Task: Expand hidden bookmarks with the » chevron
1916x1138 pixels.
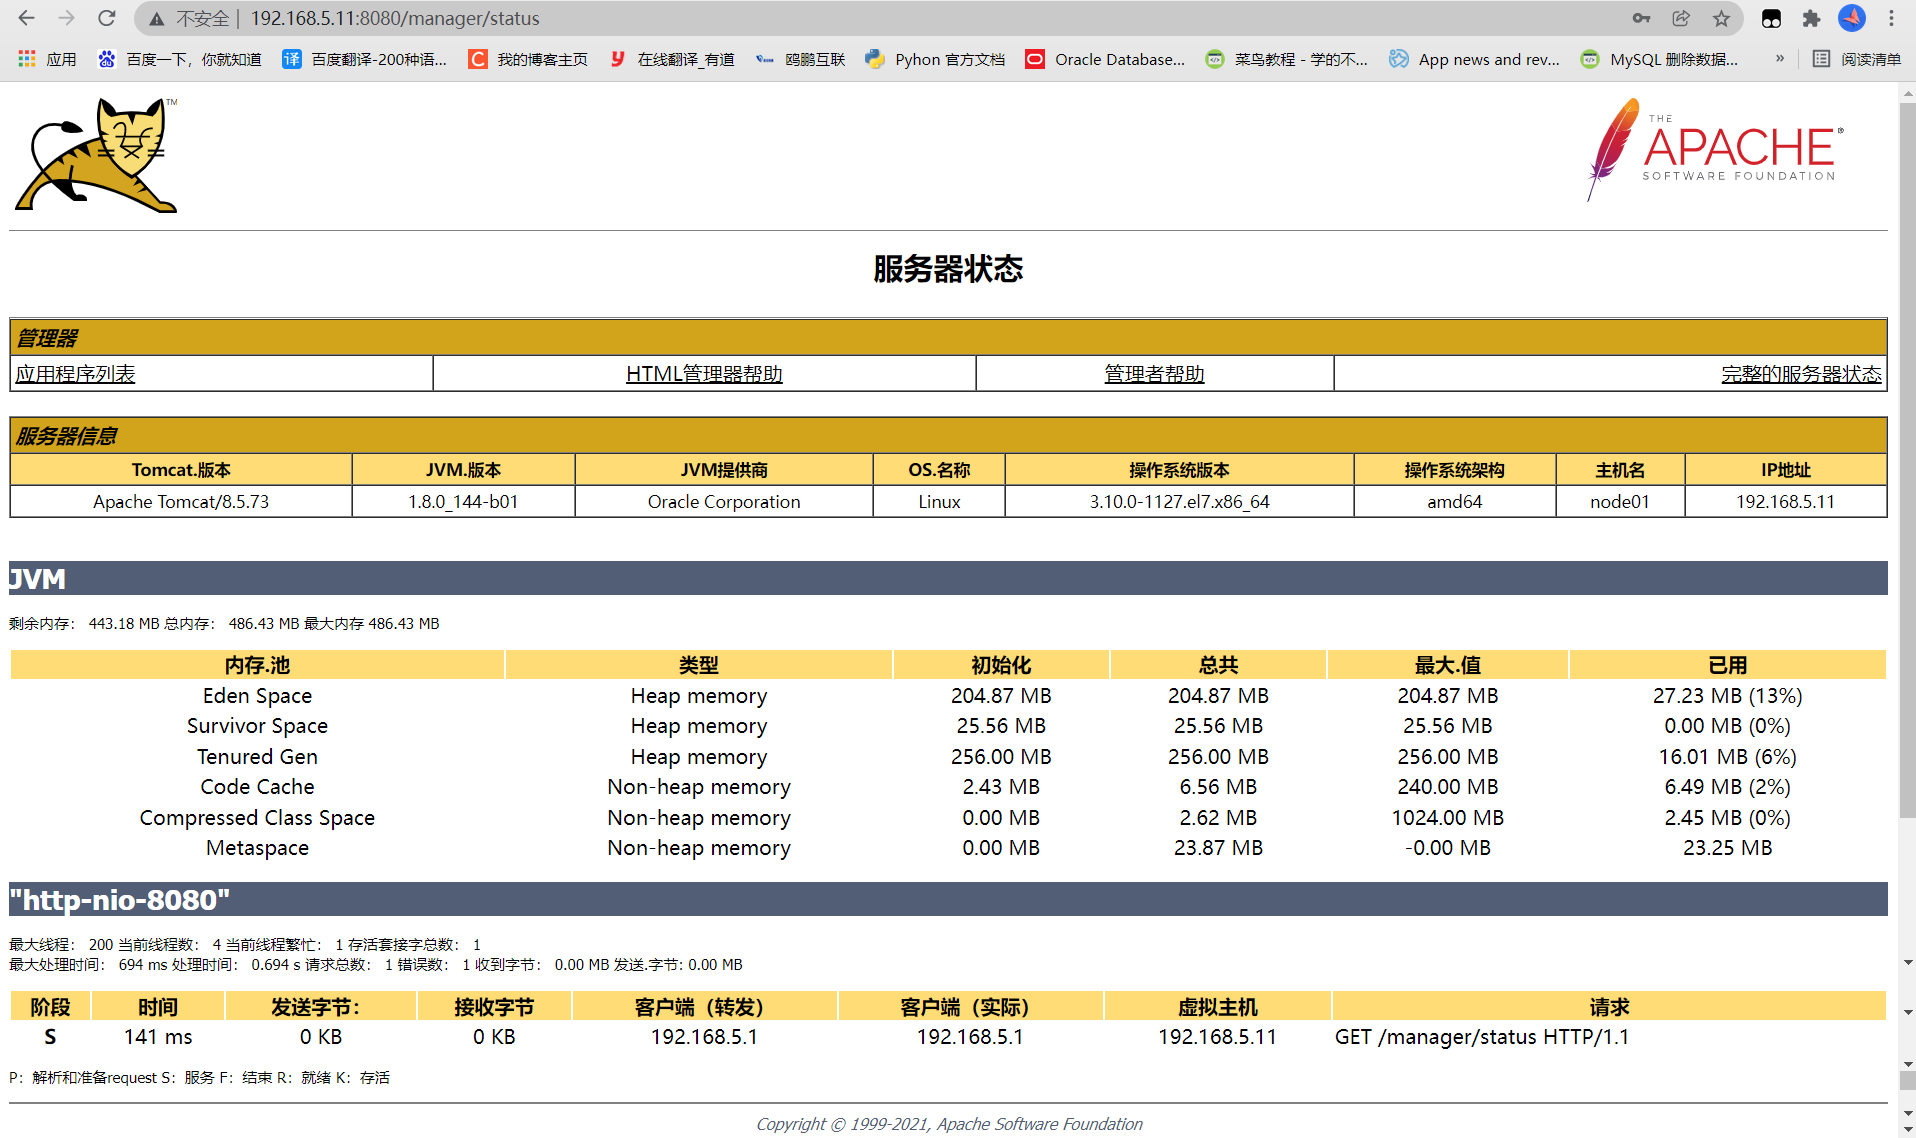Action: 1780,59
